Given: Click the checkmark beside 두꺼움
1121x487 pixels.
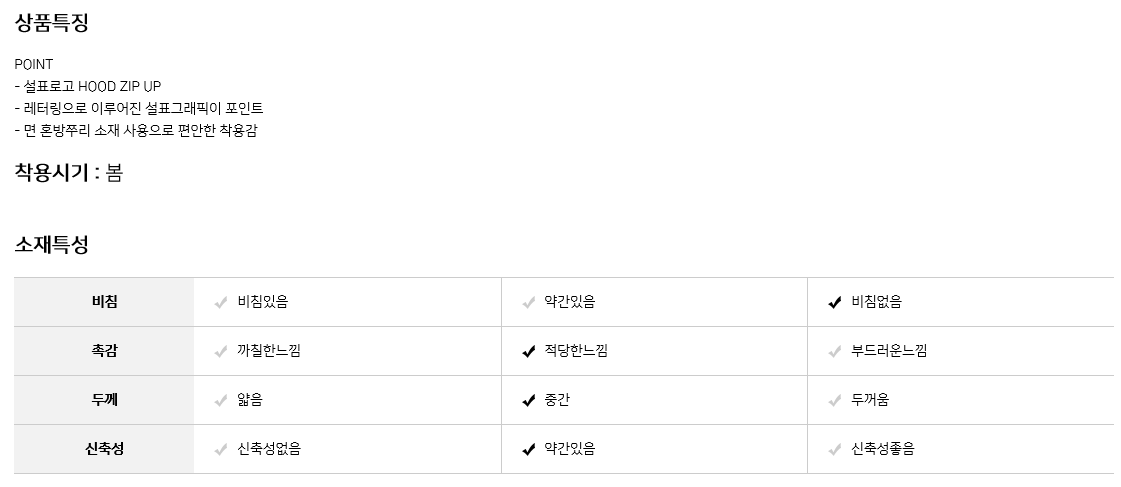Looking at the screenshot, I should tap(835, 400).
